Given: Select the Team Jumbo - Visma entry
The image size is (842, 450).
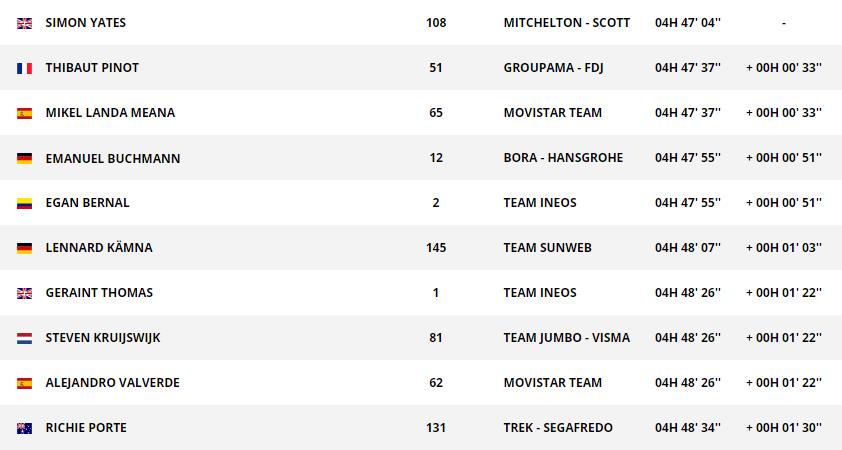Looking at the screenshot, I should (567, 338).
